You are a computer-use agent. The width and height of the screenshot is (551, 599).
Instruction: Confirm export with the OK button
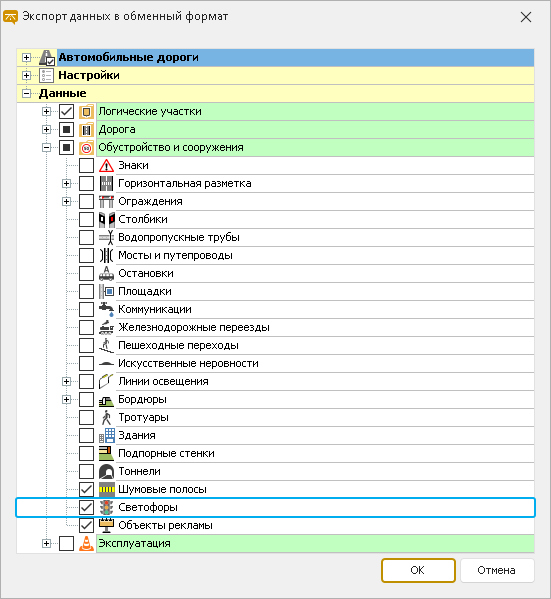pos(418,570)
